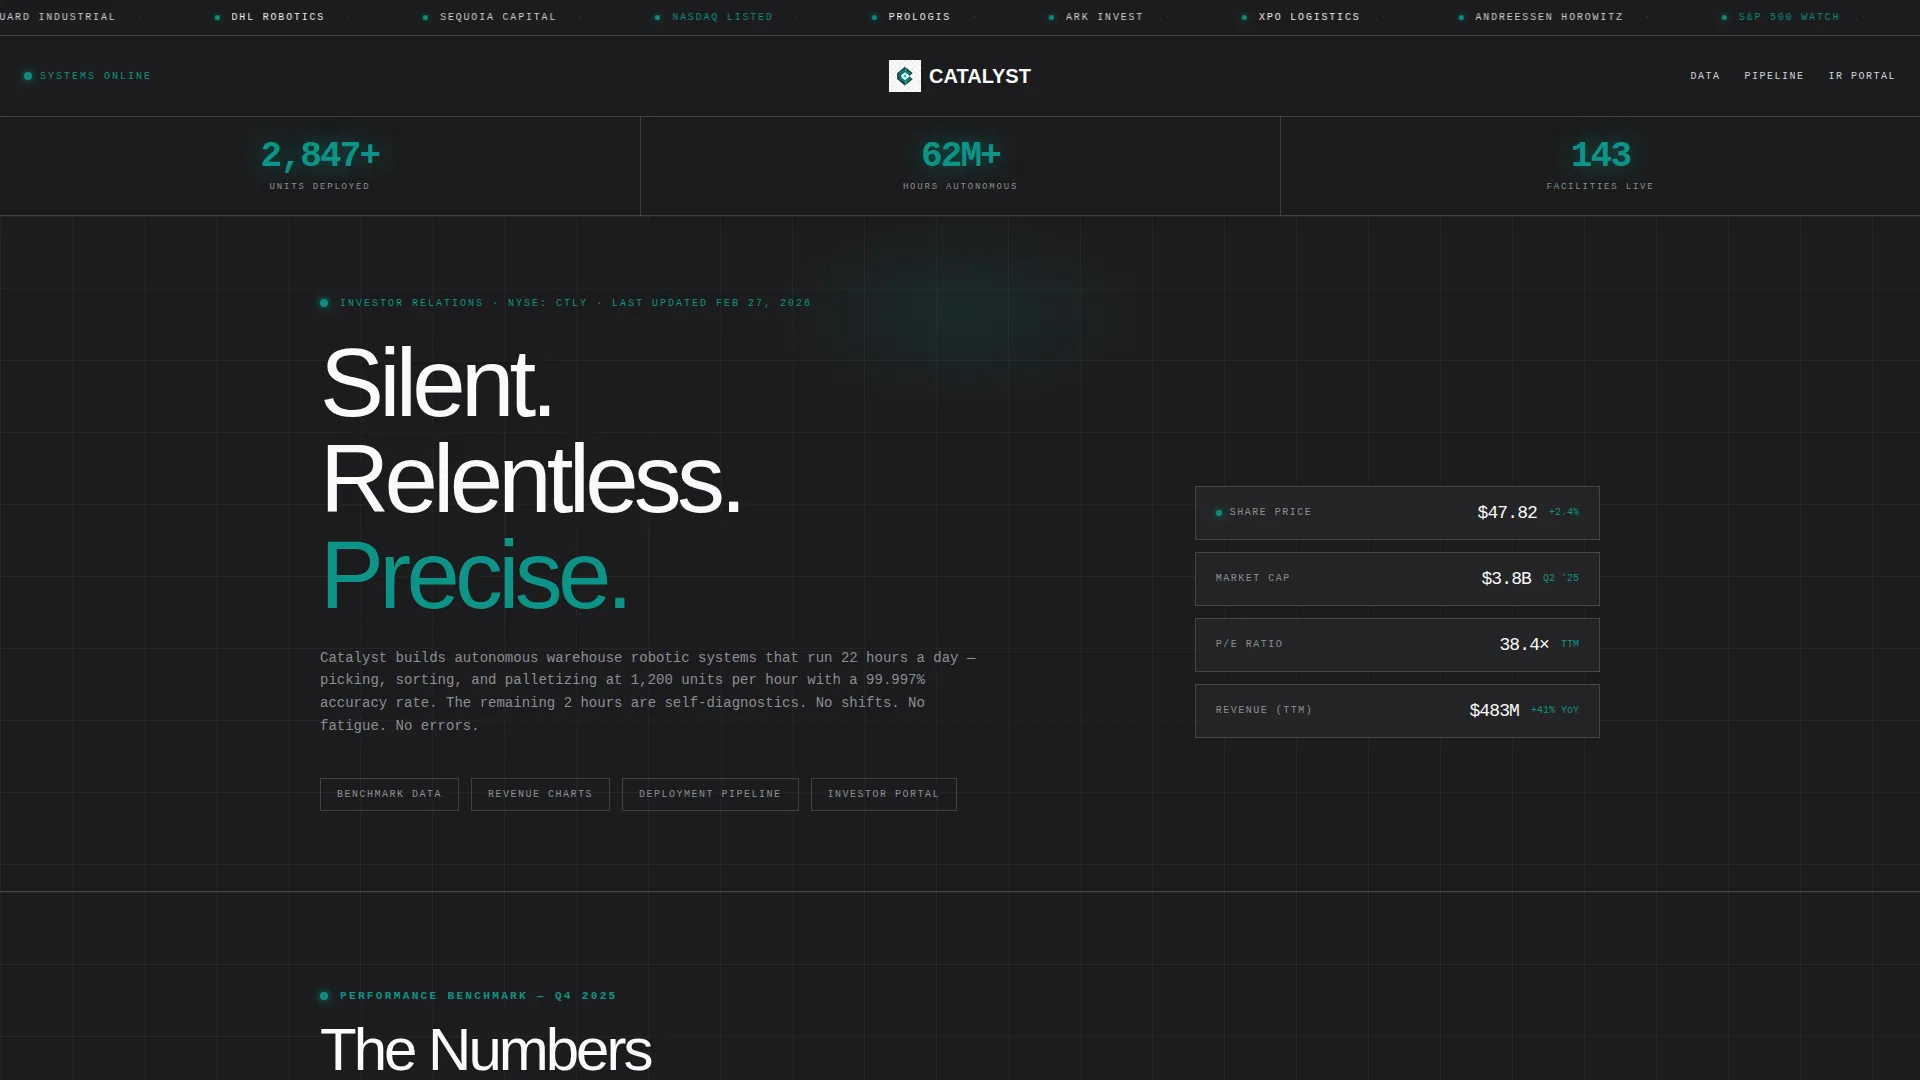Select the P/E Ratio card
1920x1080 pixels.
tap(1397, 645)
